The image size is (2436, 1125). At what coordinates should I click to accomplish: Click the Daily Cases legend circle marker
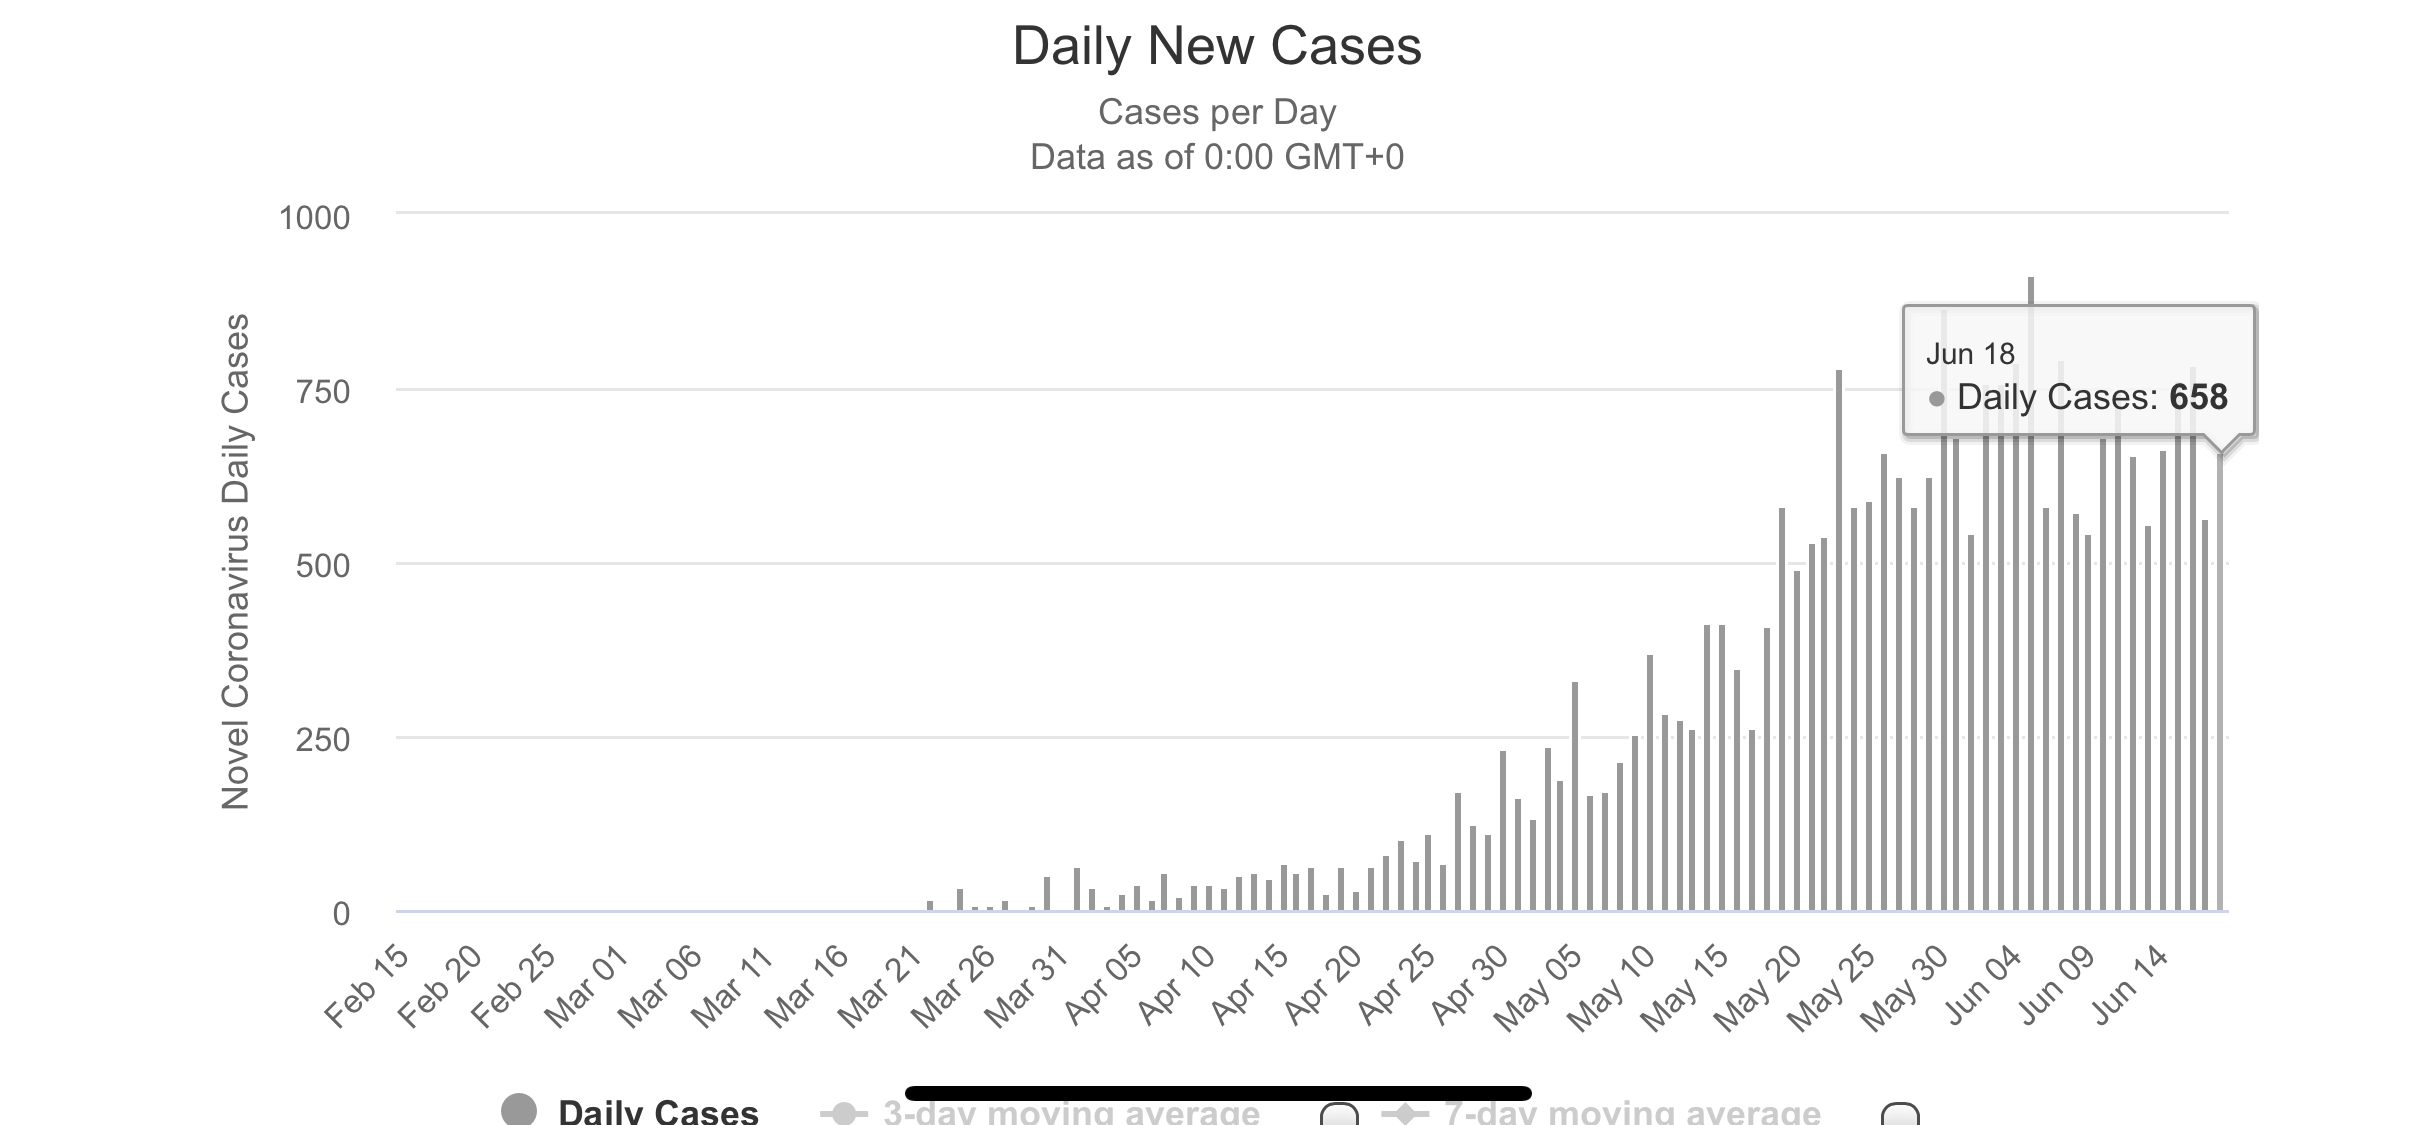(x=518, y=1109)
